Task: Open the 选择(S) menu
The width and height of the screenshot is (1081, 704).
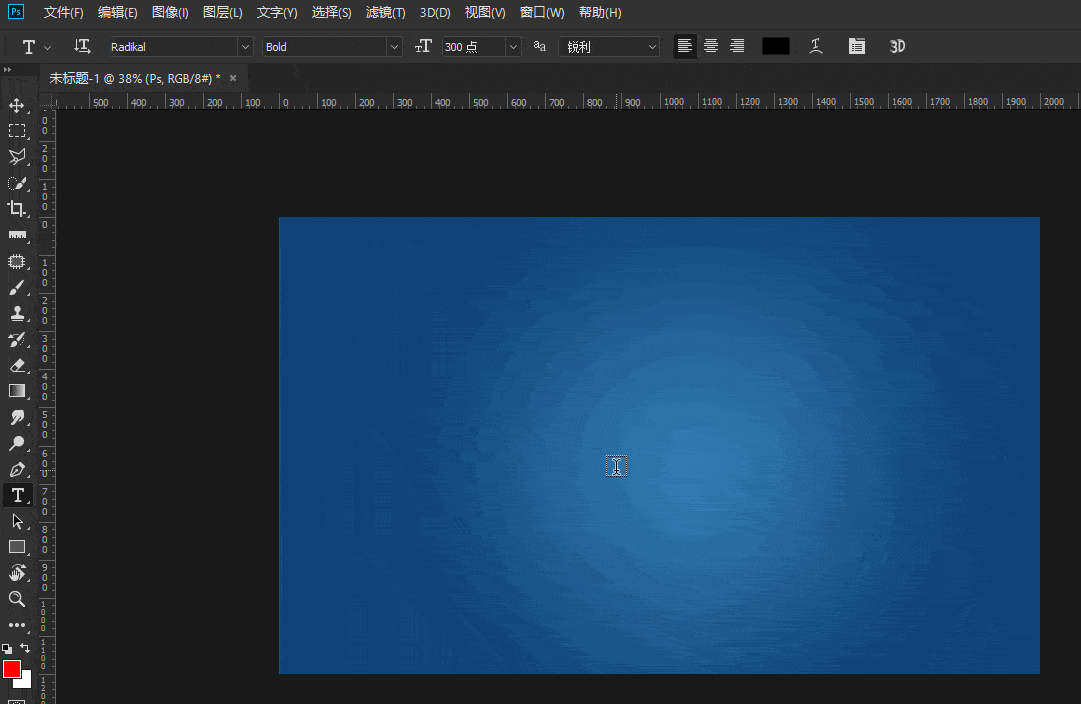Action: [x=331, y=12]
